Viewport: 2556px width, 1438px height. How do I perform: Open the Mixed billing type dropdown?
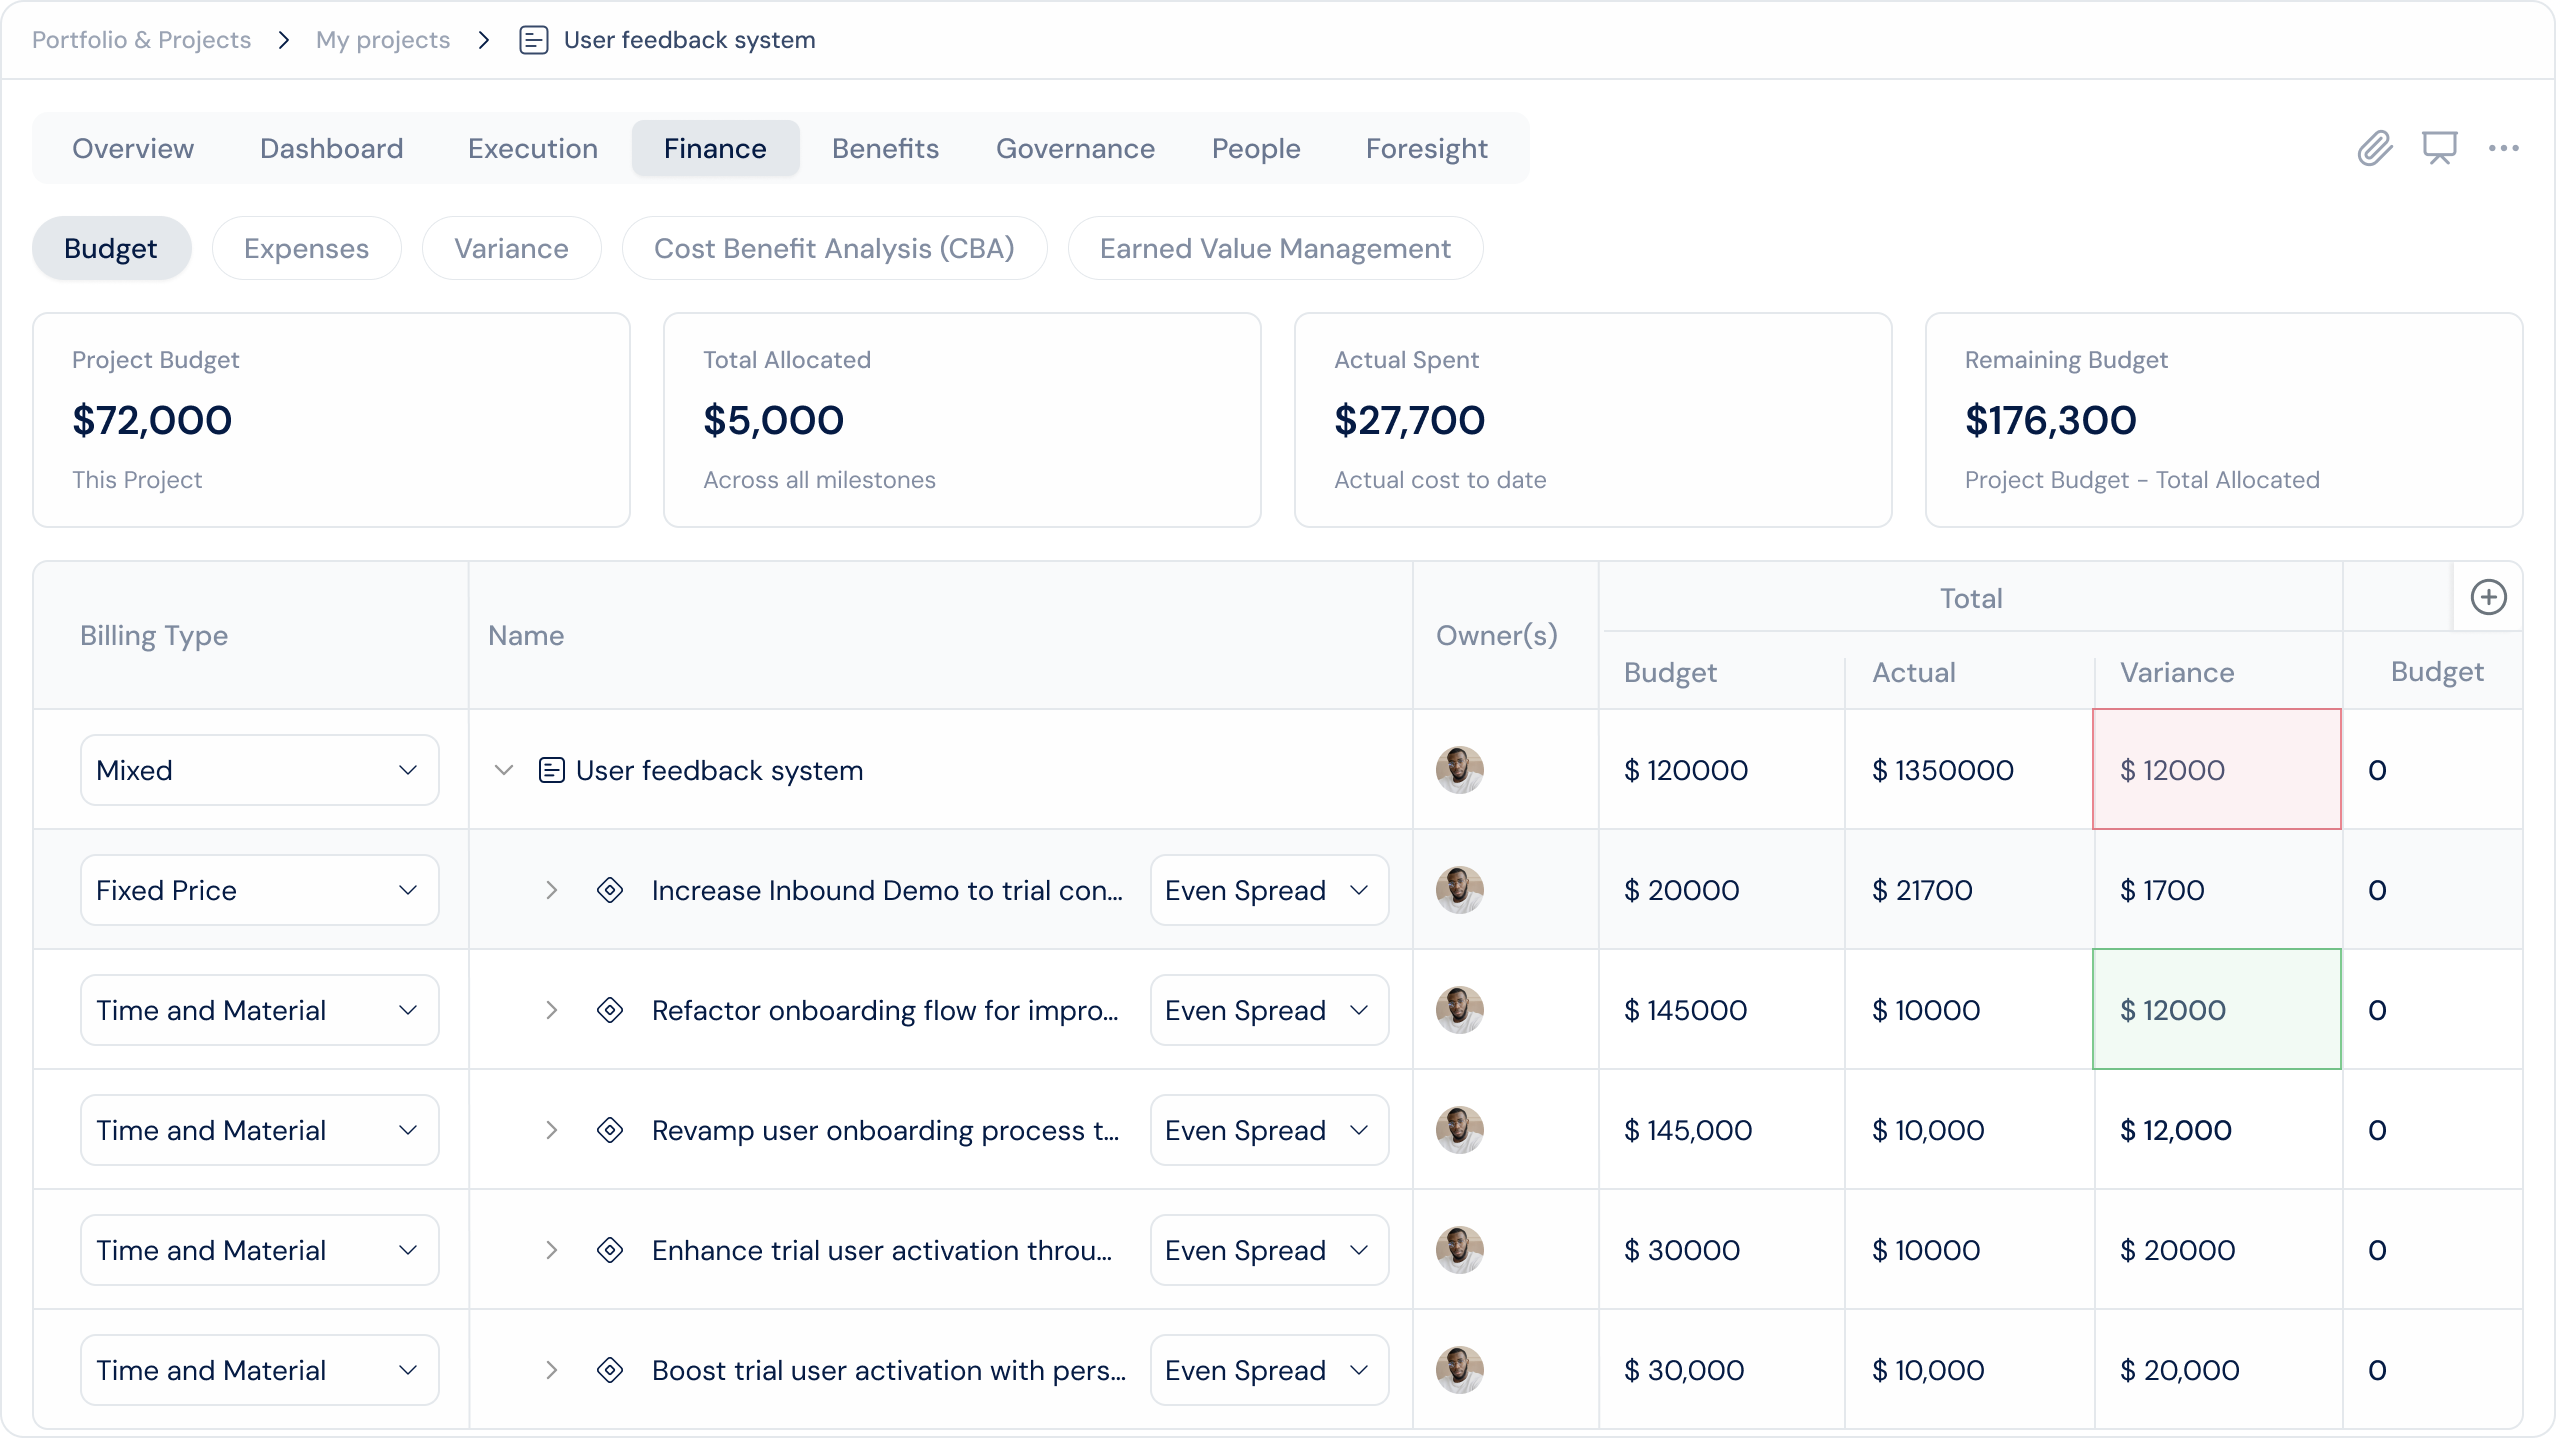260,770
